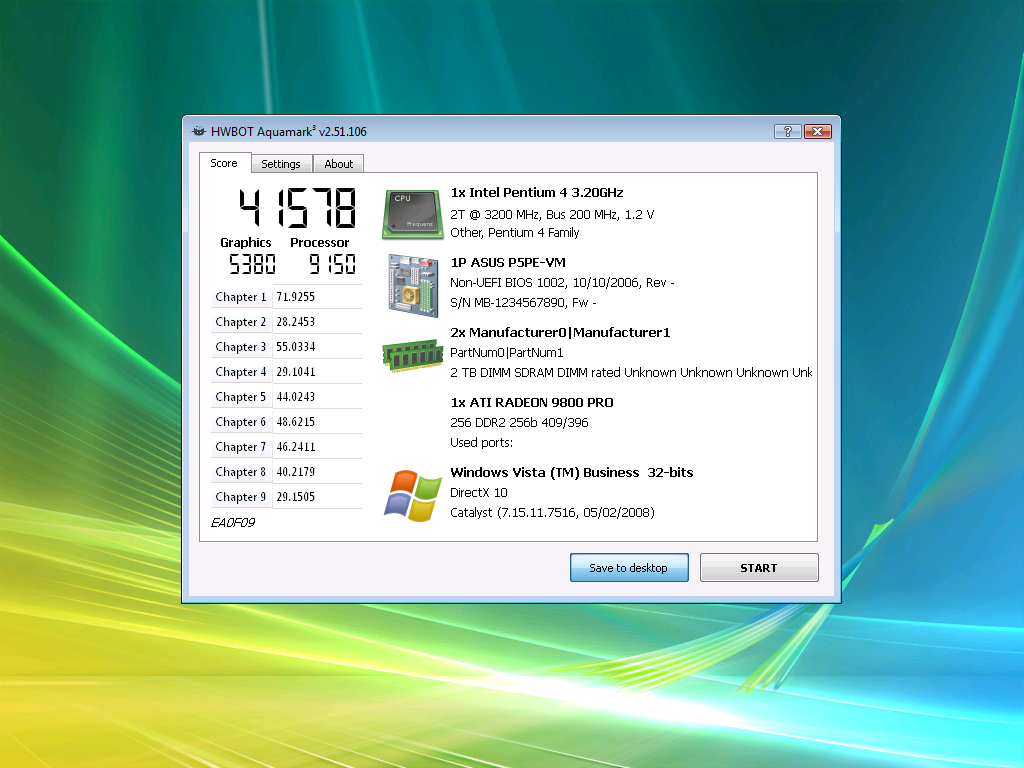Image resolution: width=1024 pixels, height=768 pixels.
Task: Click the Chapter 1 label
Action: point(241,296)
